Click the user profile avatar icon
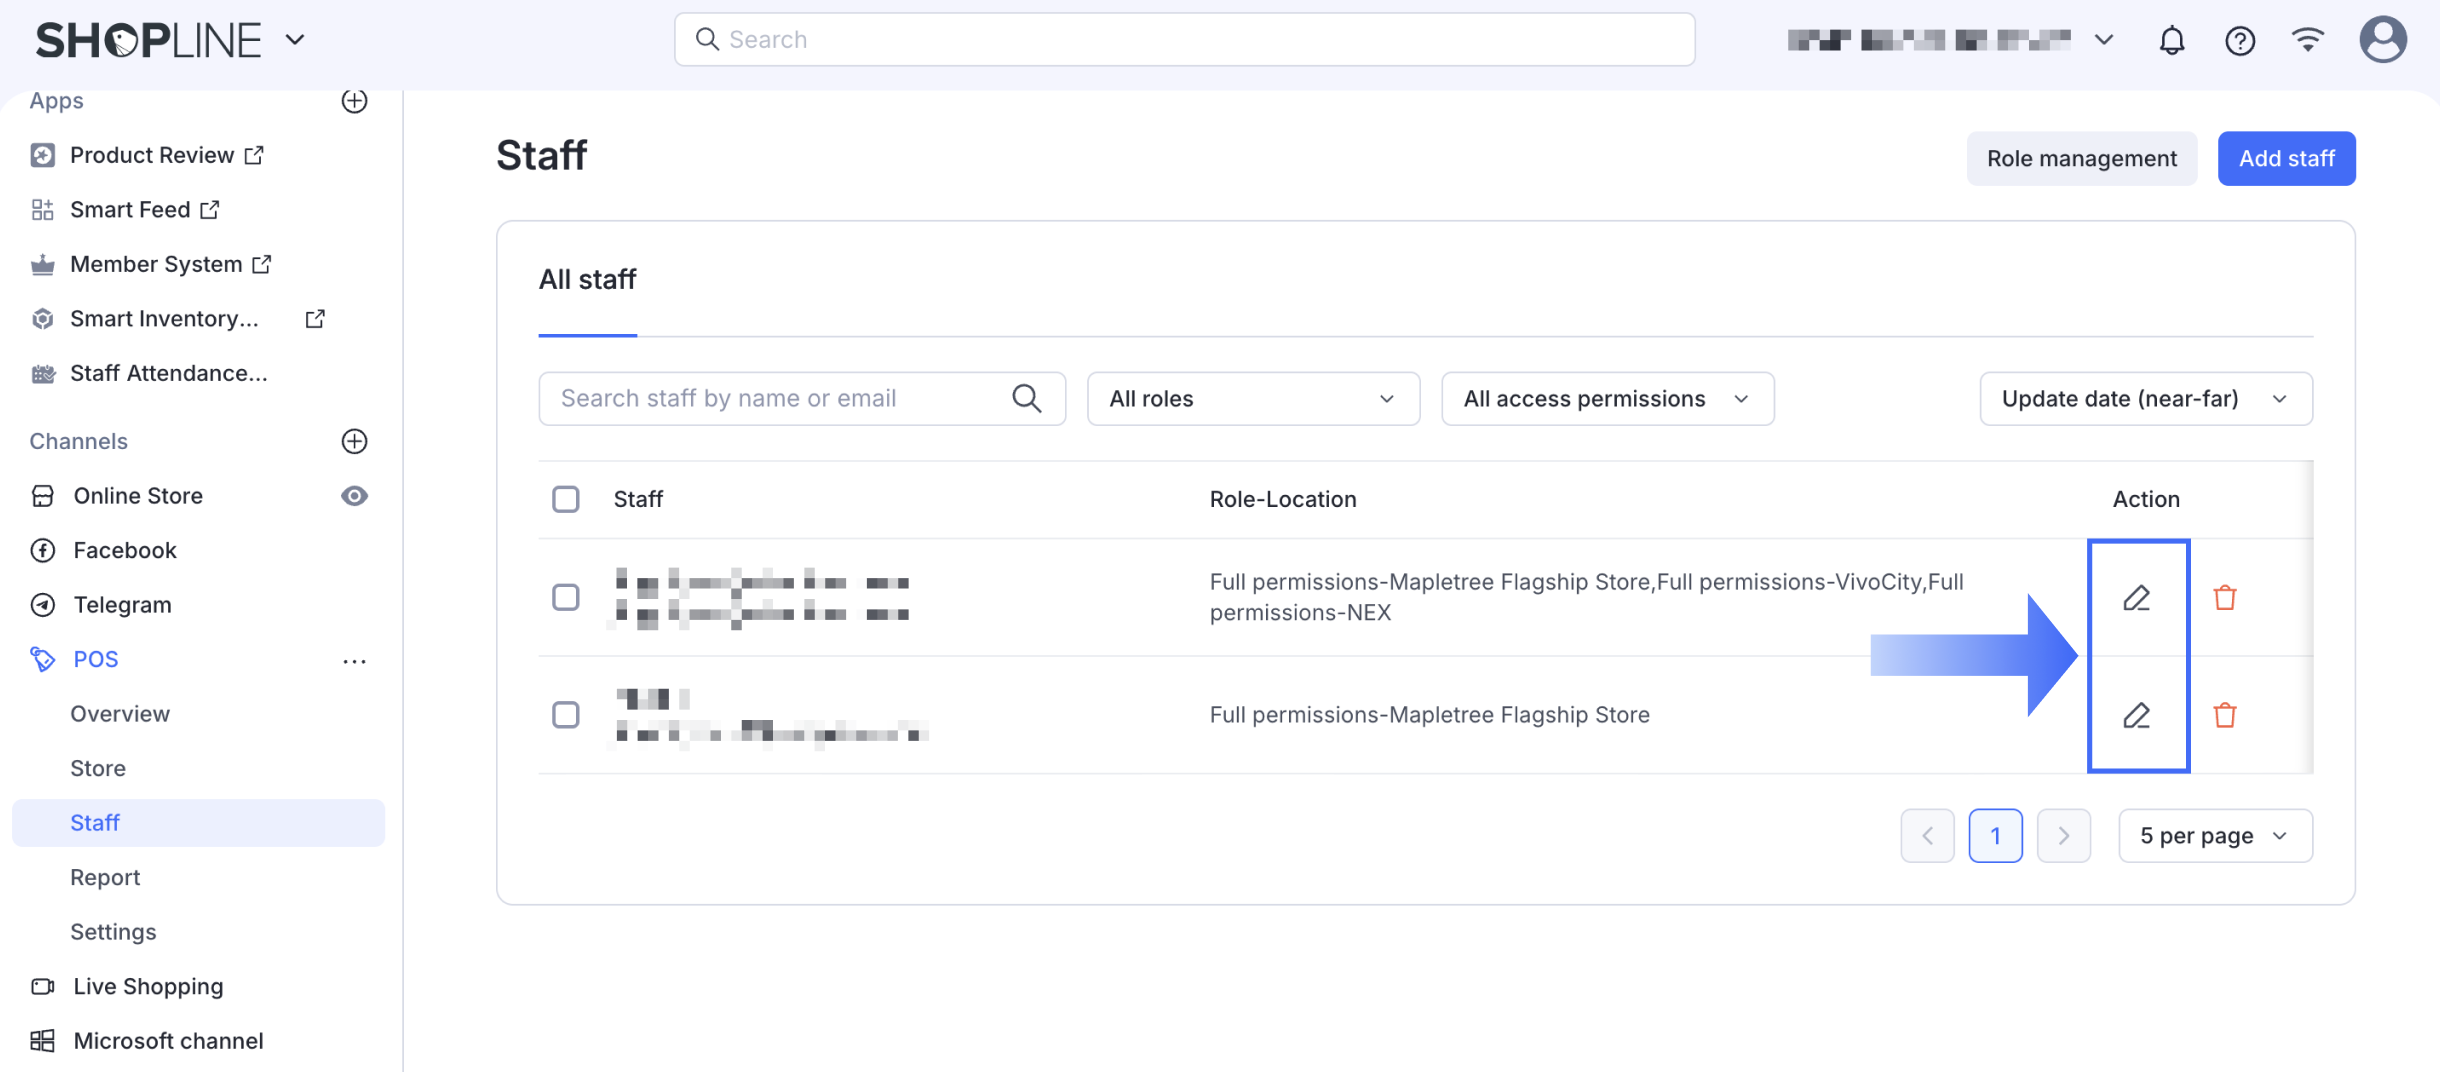The width and height of the screenshot is (2440, 1072). click(2382, 41)
